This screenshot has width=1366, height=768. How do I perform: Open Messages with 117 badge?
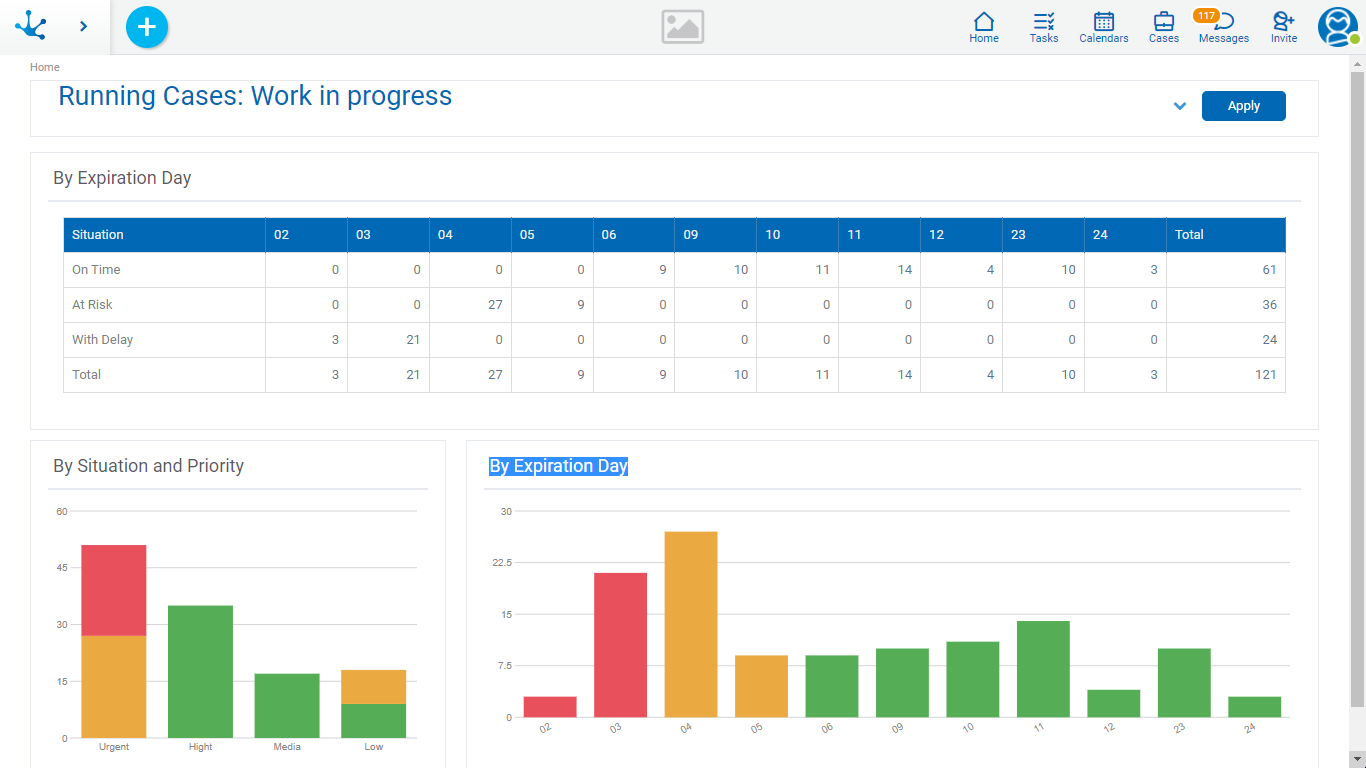point(1223,27)
